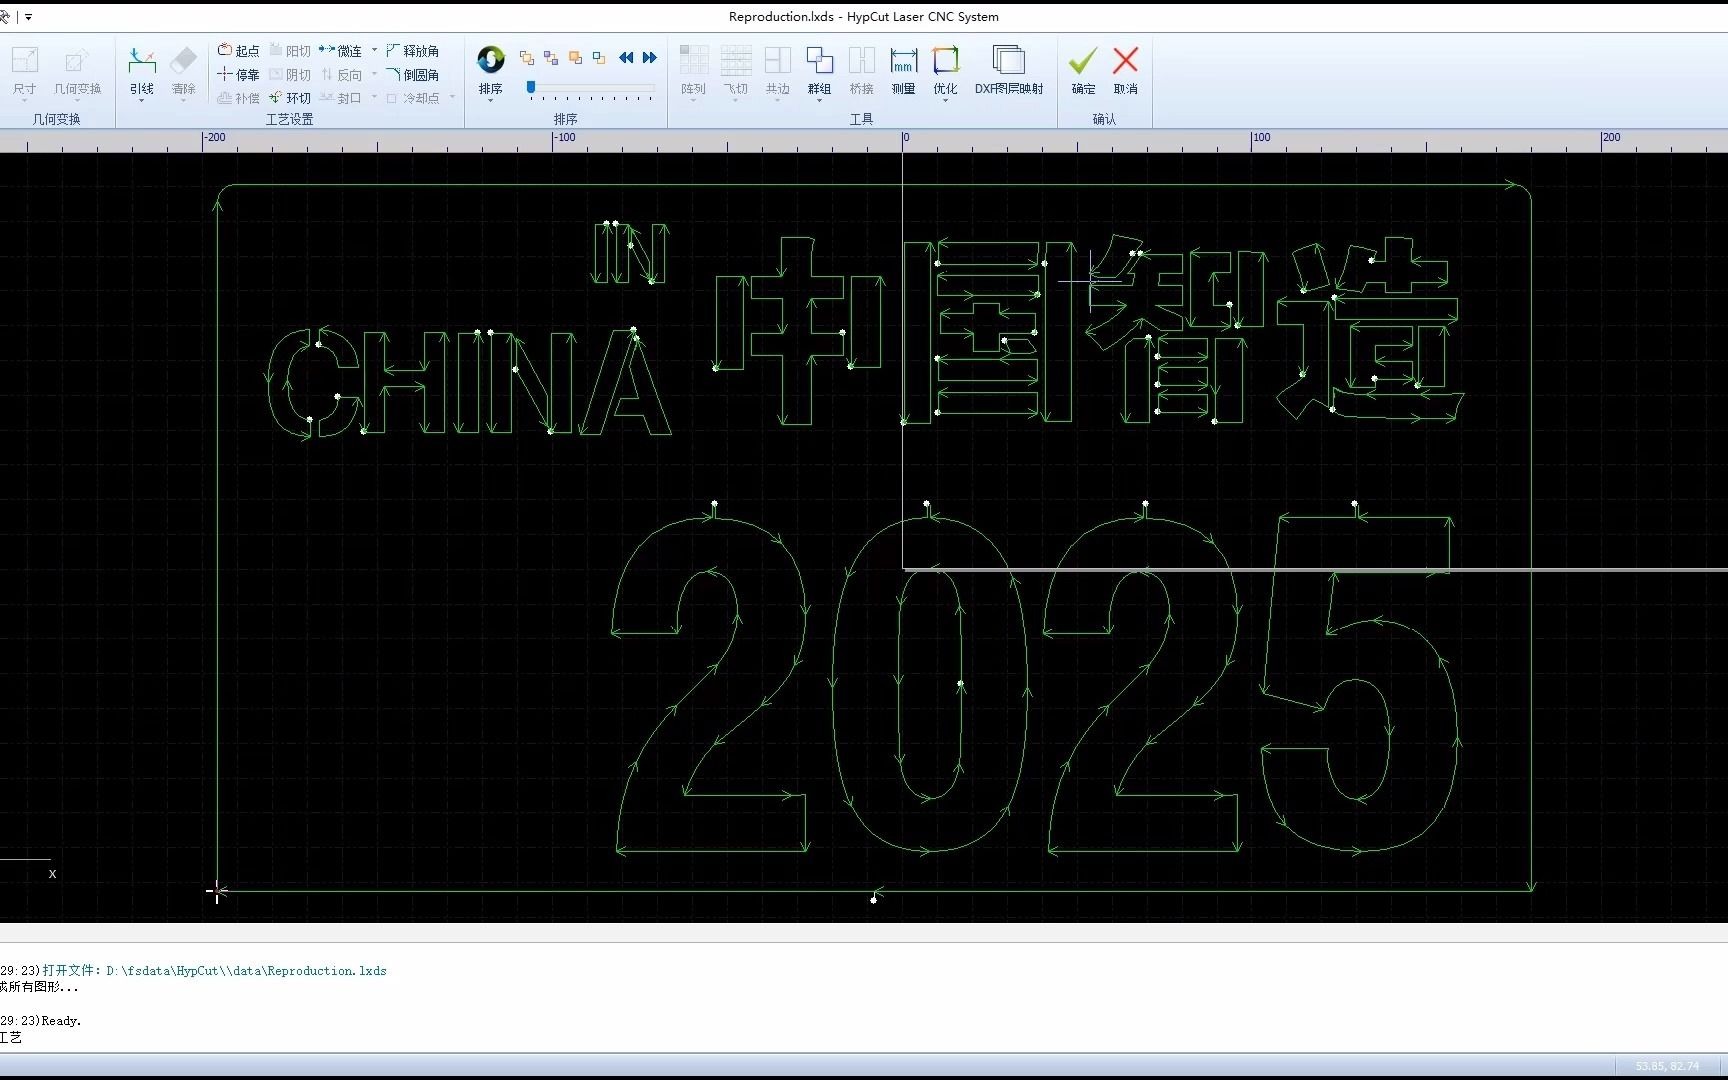Screen dimensions: 1728x1080
Task: Choose 阳切 outer cut
Action: click(x=290, y=50)
